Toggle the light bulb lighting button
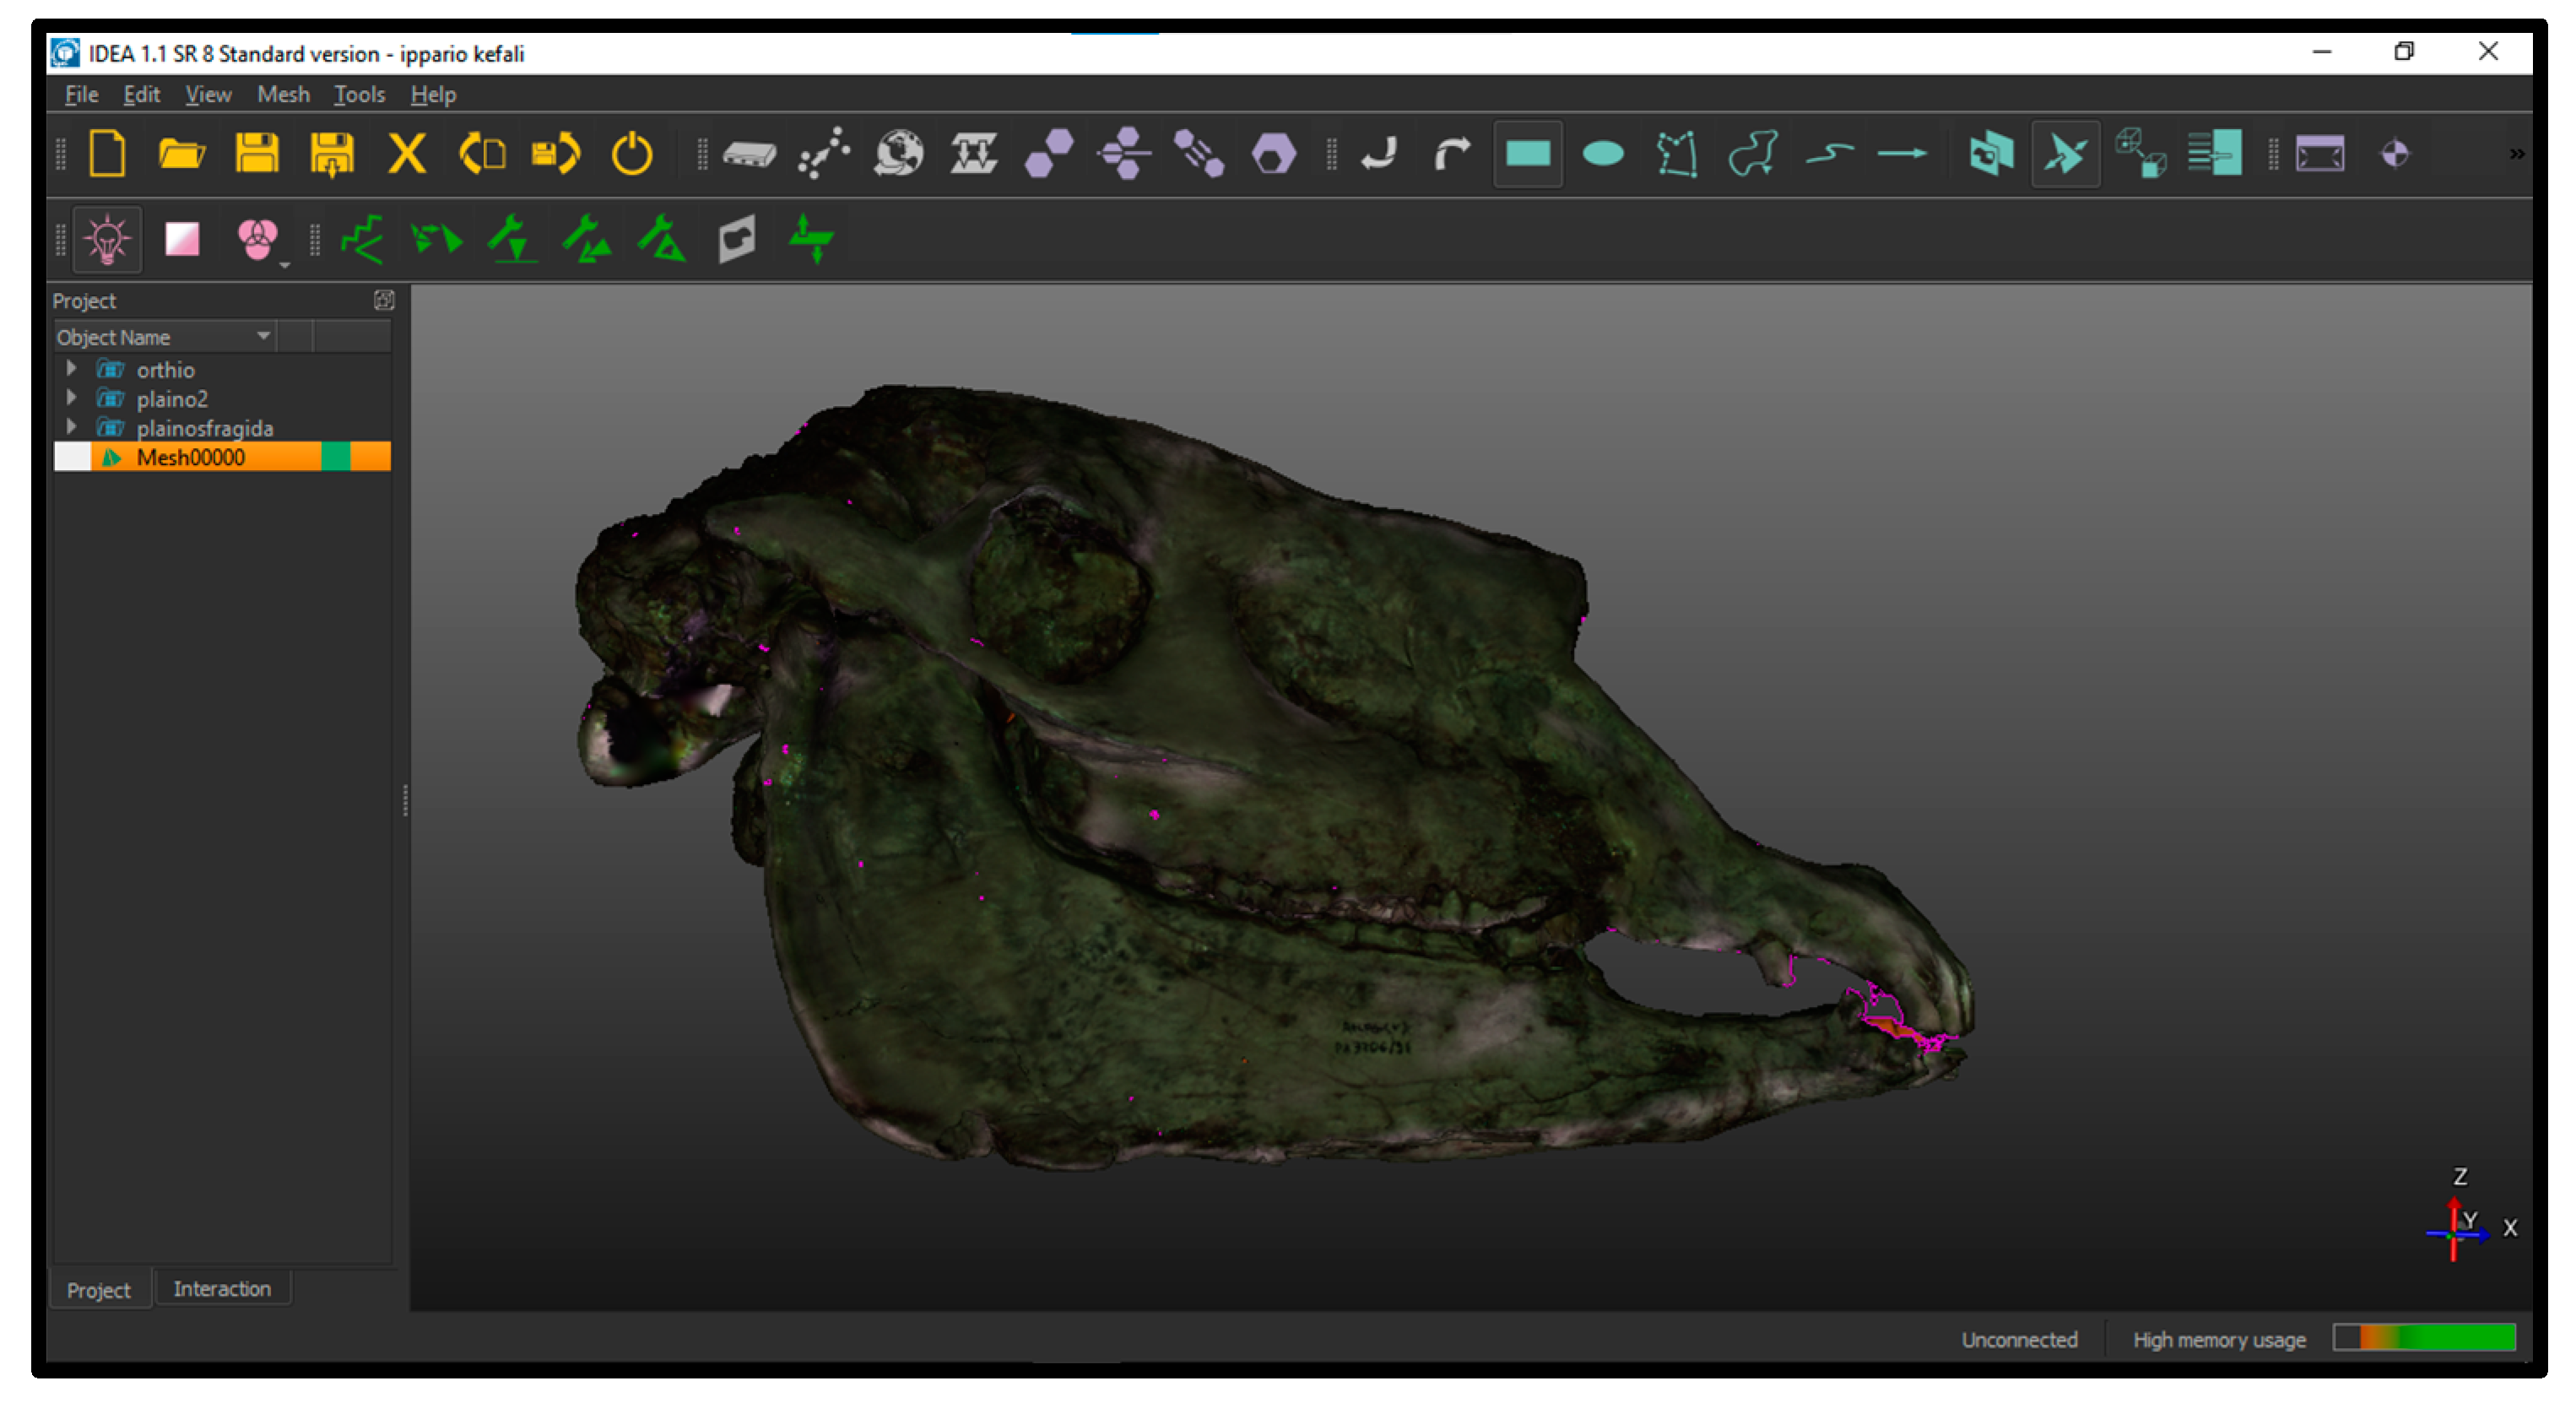Viewport: 2576px width, 1408px height. [x=107, y=240]
